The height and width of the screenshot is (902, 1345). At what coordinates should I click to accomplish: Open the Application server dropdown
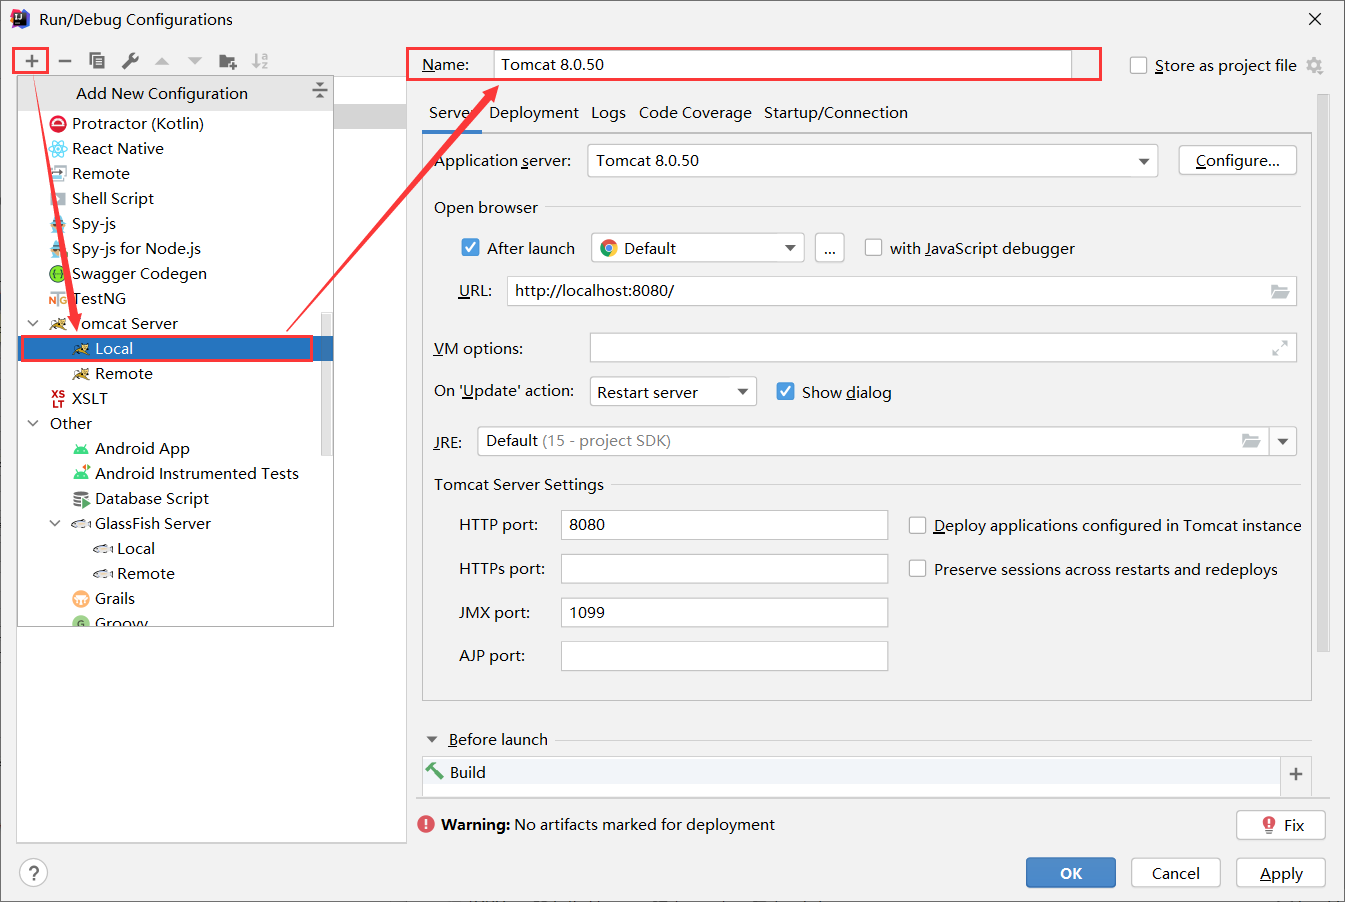[1143, 161]
